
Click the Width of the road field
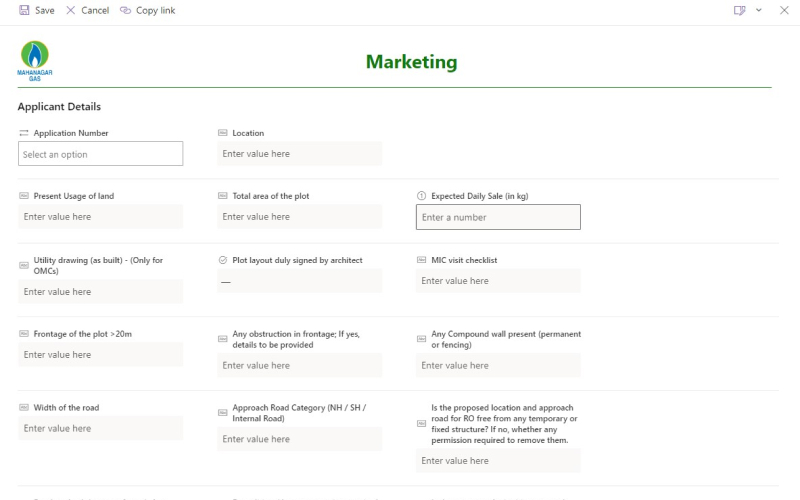click(x=101, y=428)
